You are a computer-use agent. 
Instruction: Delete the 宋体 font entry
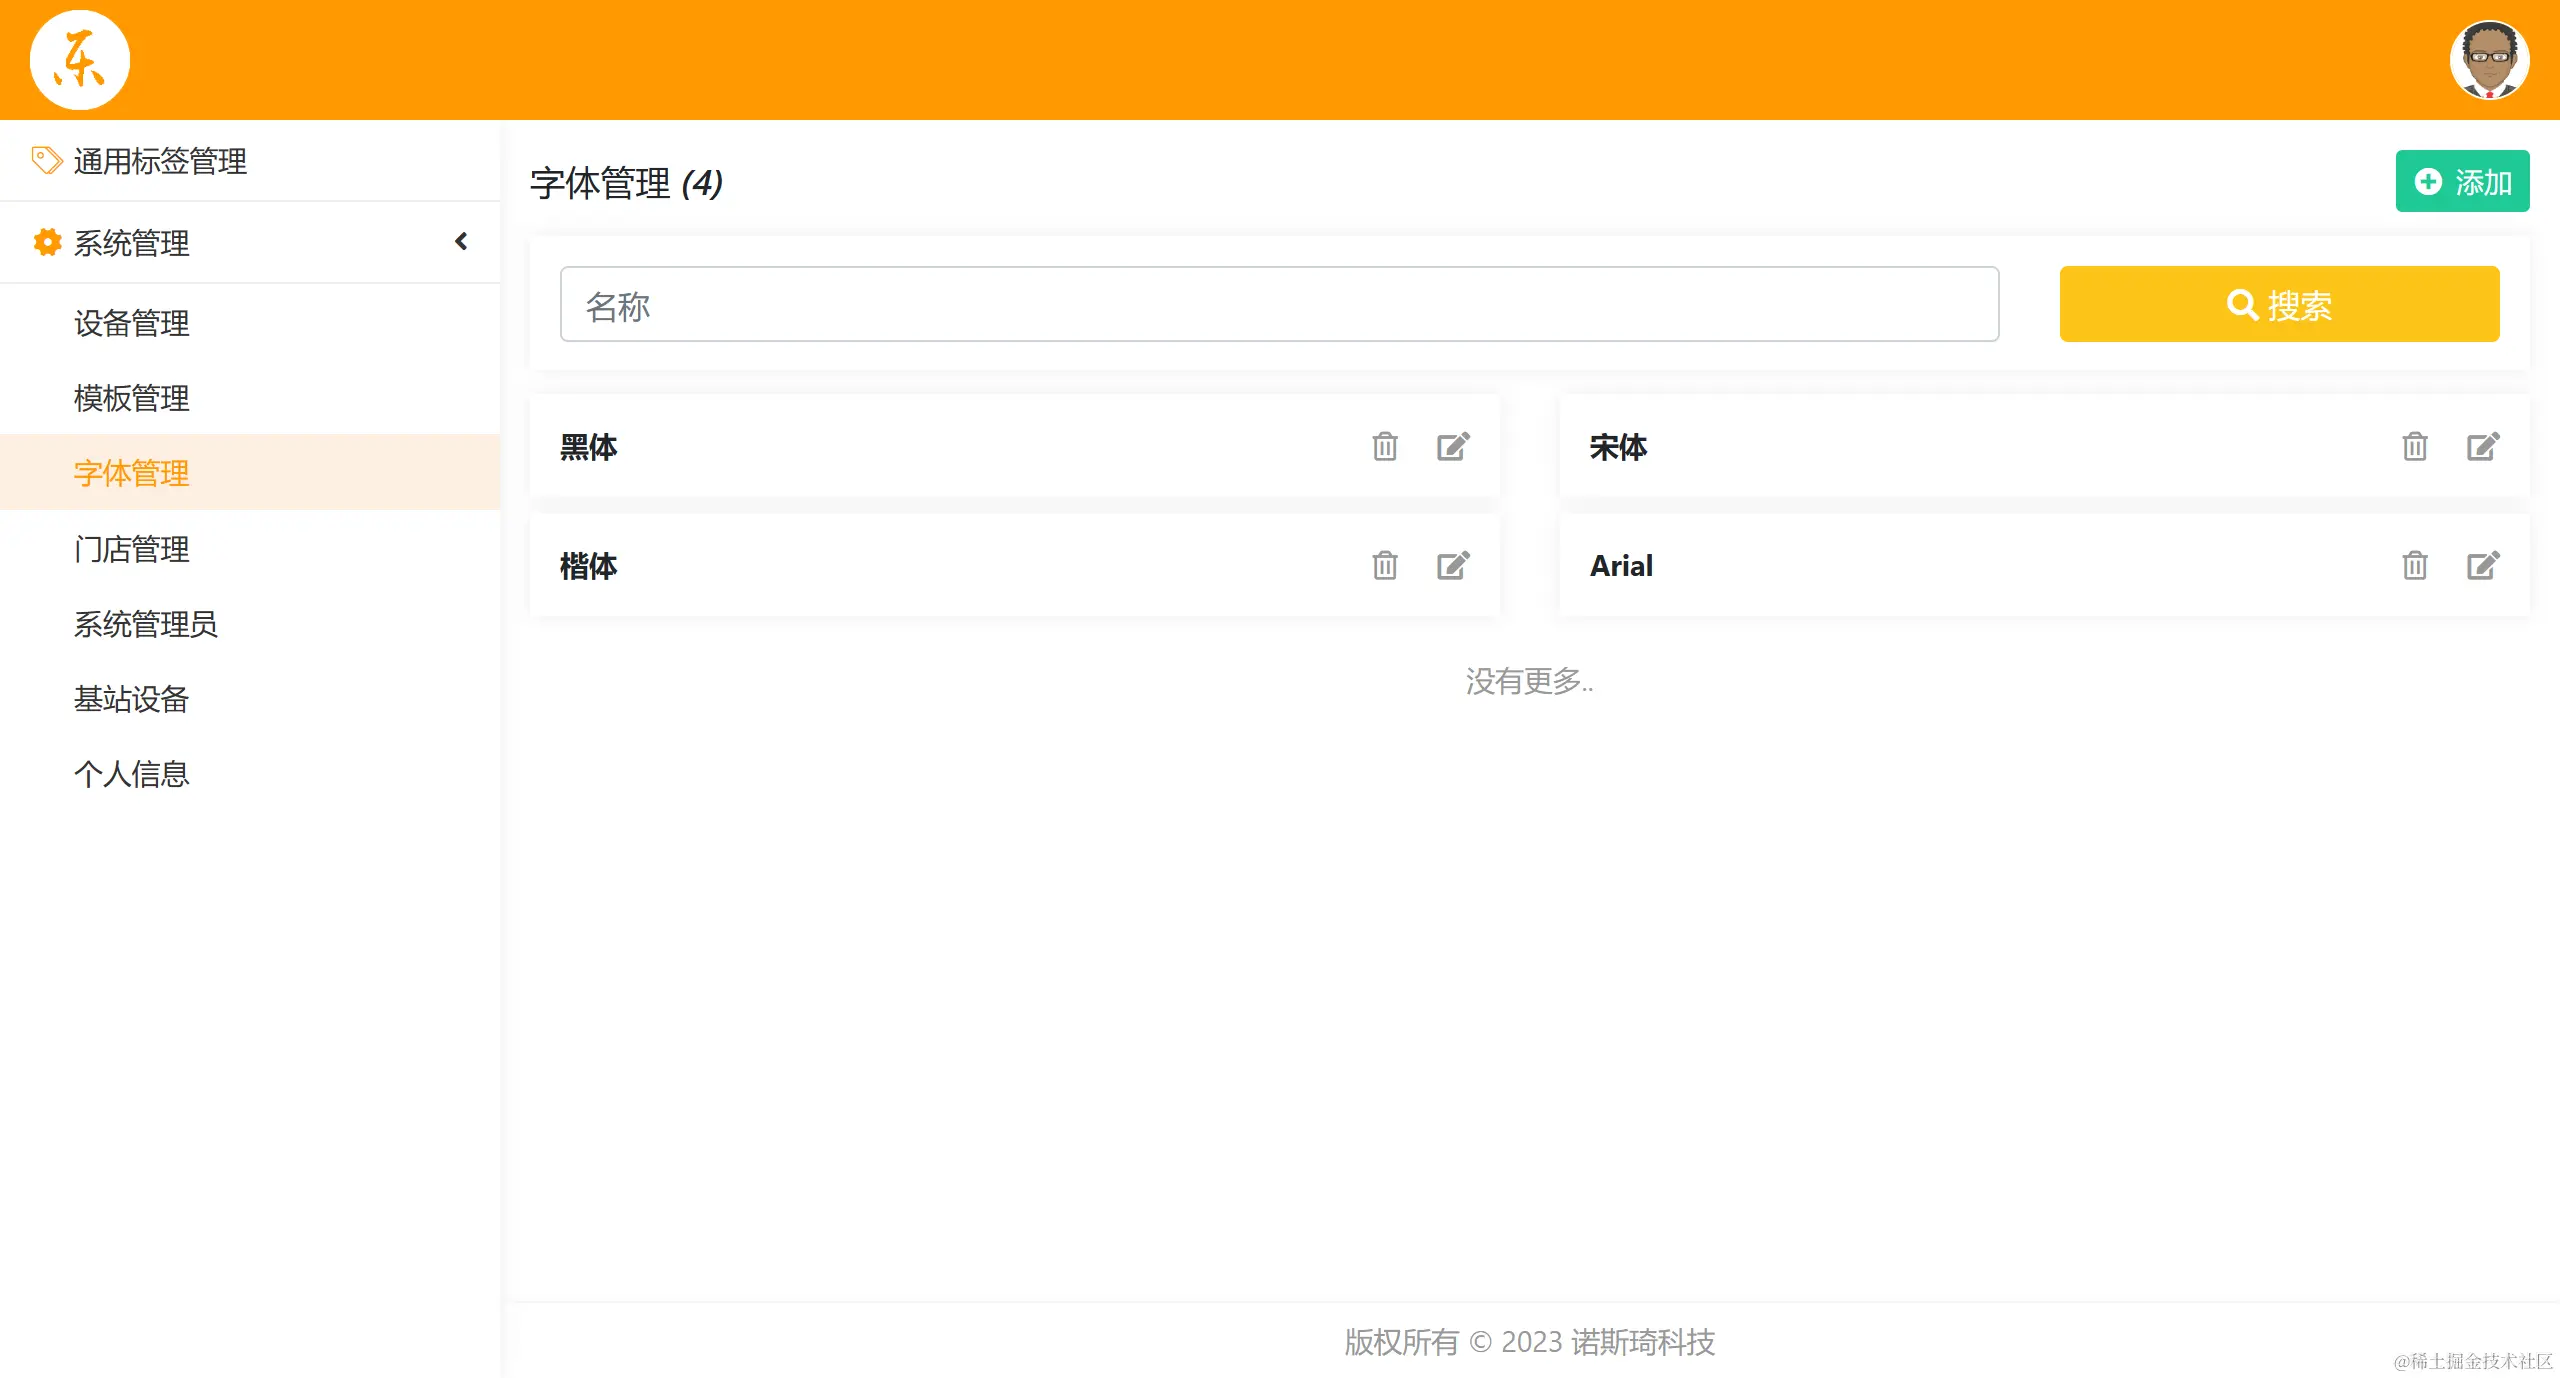(x=2415, y=446)
